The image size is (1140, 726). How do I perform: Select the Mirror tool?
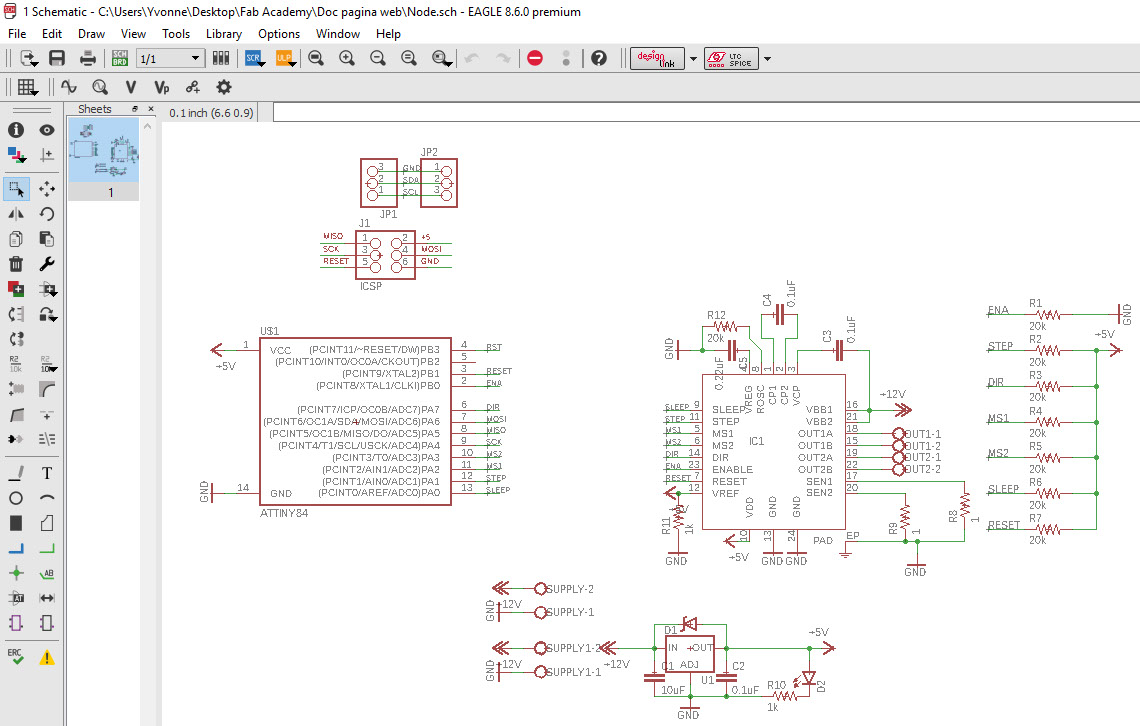pyautogui.click(x=16, y=214)
